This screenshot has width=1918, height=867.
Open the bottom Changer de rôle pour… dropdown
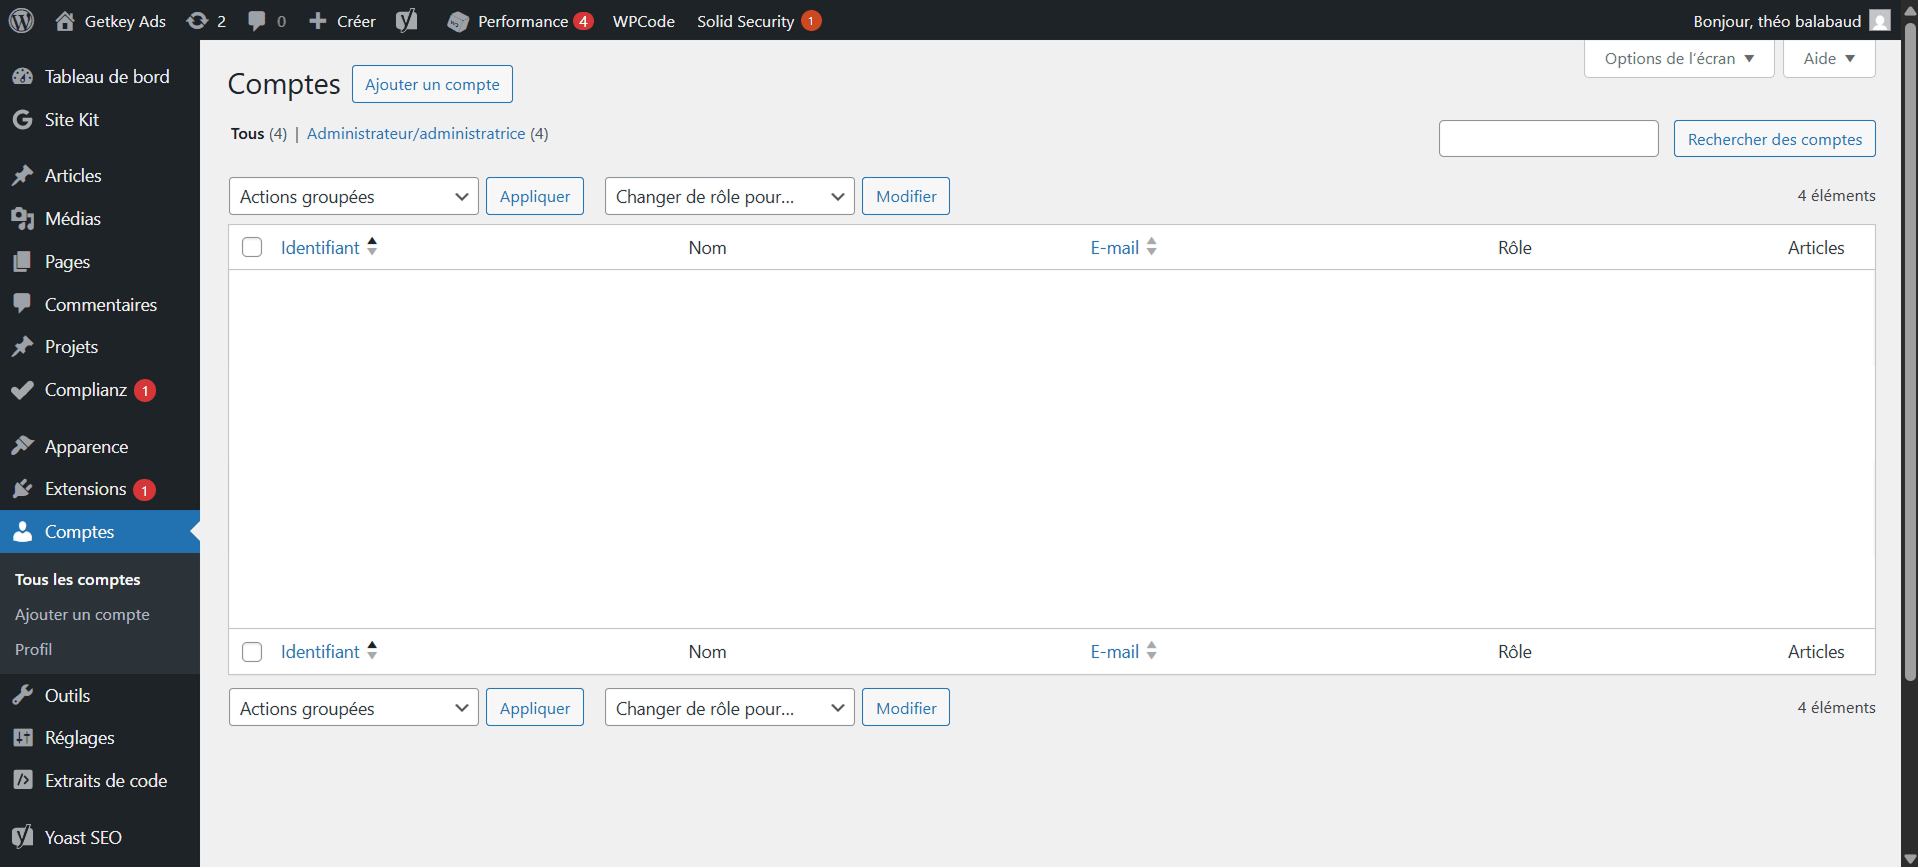coord(730,708)
